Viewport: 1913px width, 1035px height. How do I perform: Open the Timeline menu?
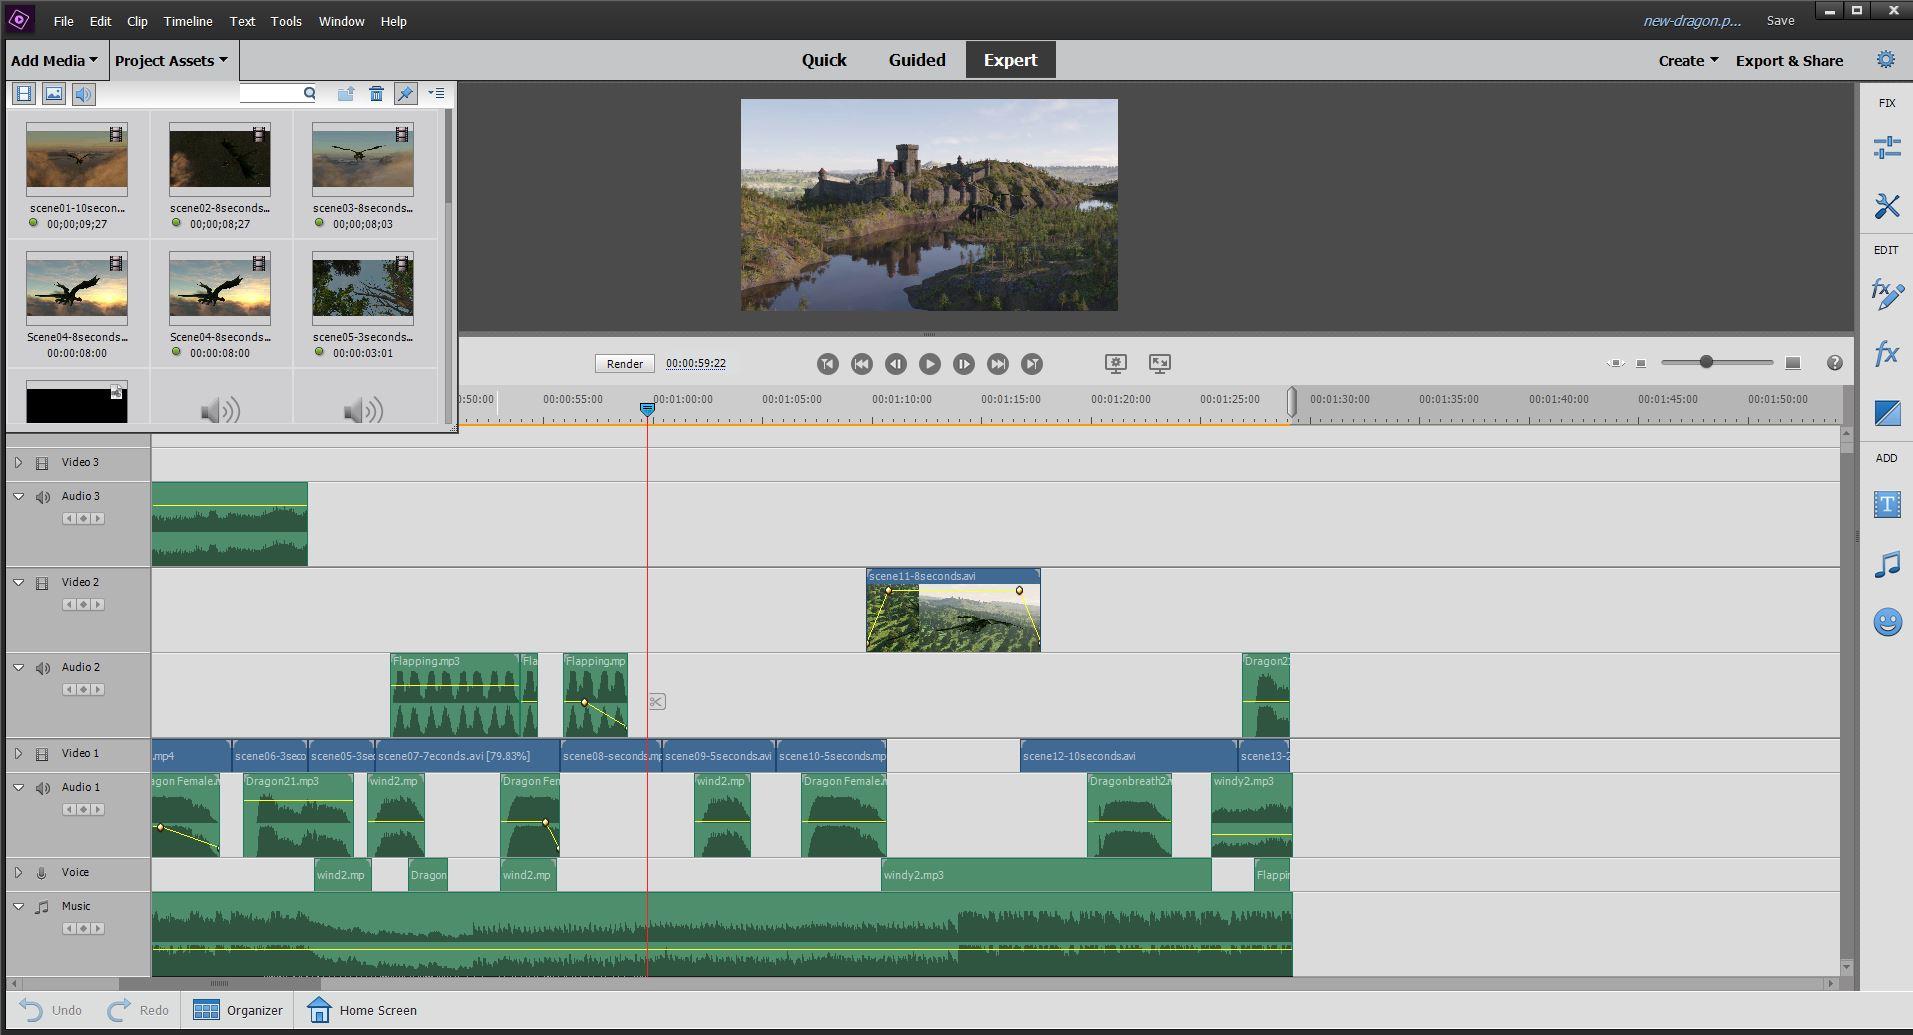click(x=187, y=21)
